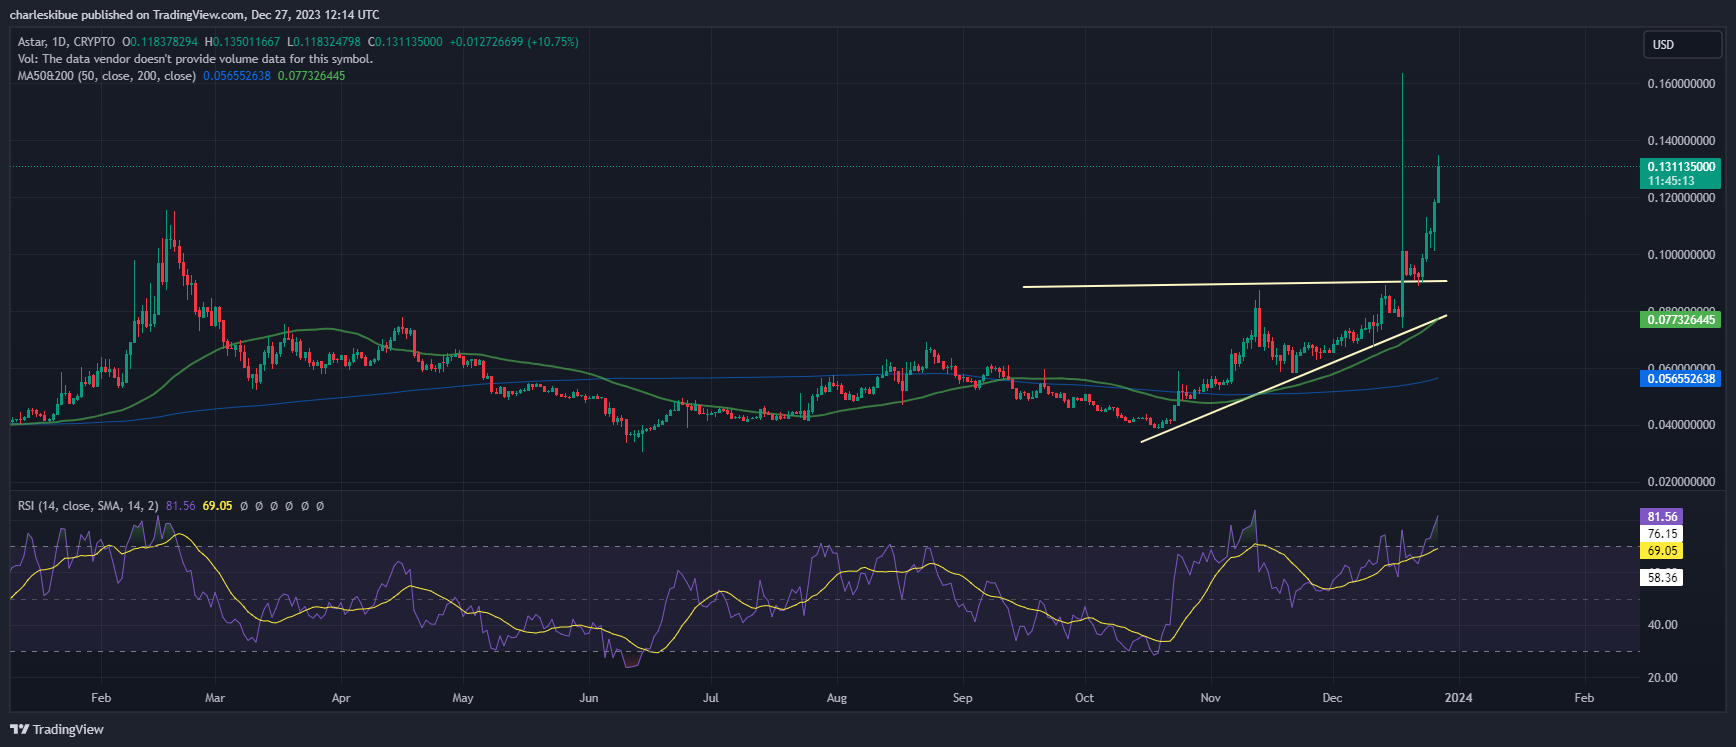Click the Oct time axis label
This screenshot has width=1736, height=747.
tap(1085, 698)
